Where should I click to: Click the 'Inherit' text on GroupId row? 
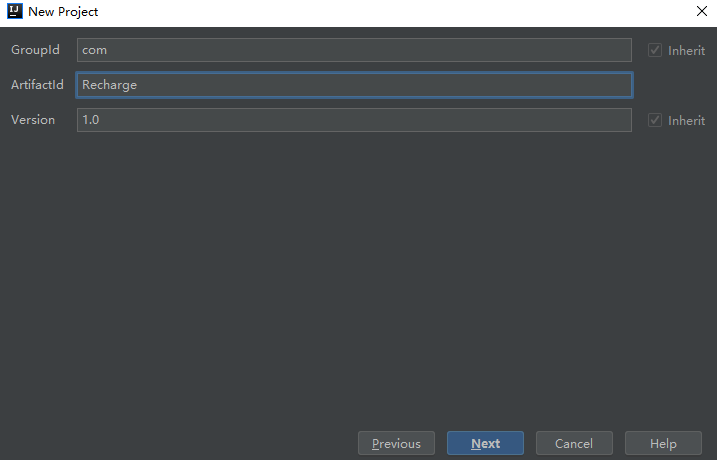pyautogui.click(x=686, y=50)
